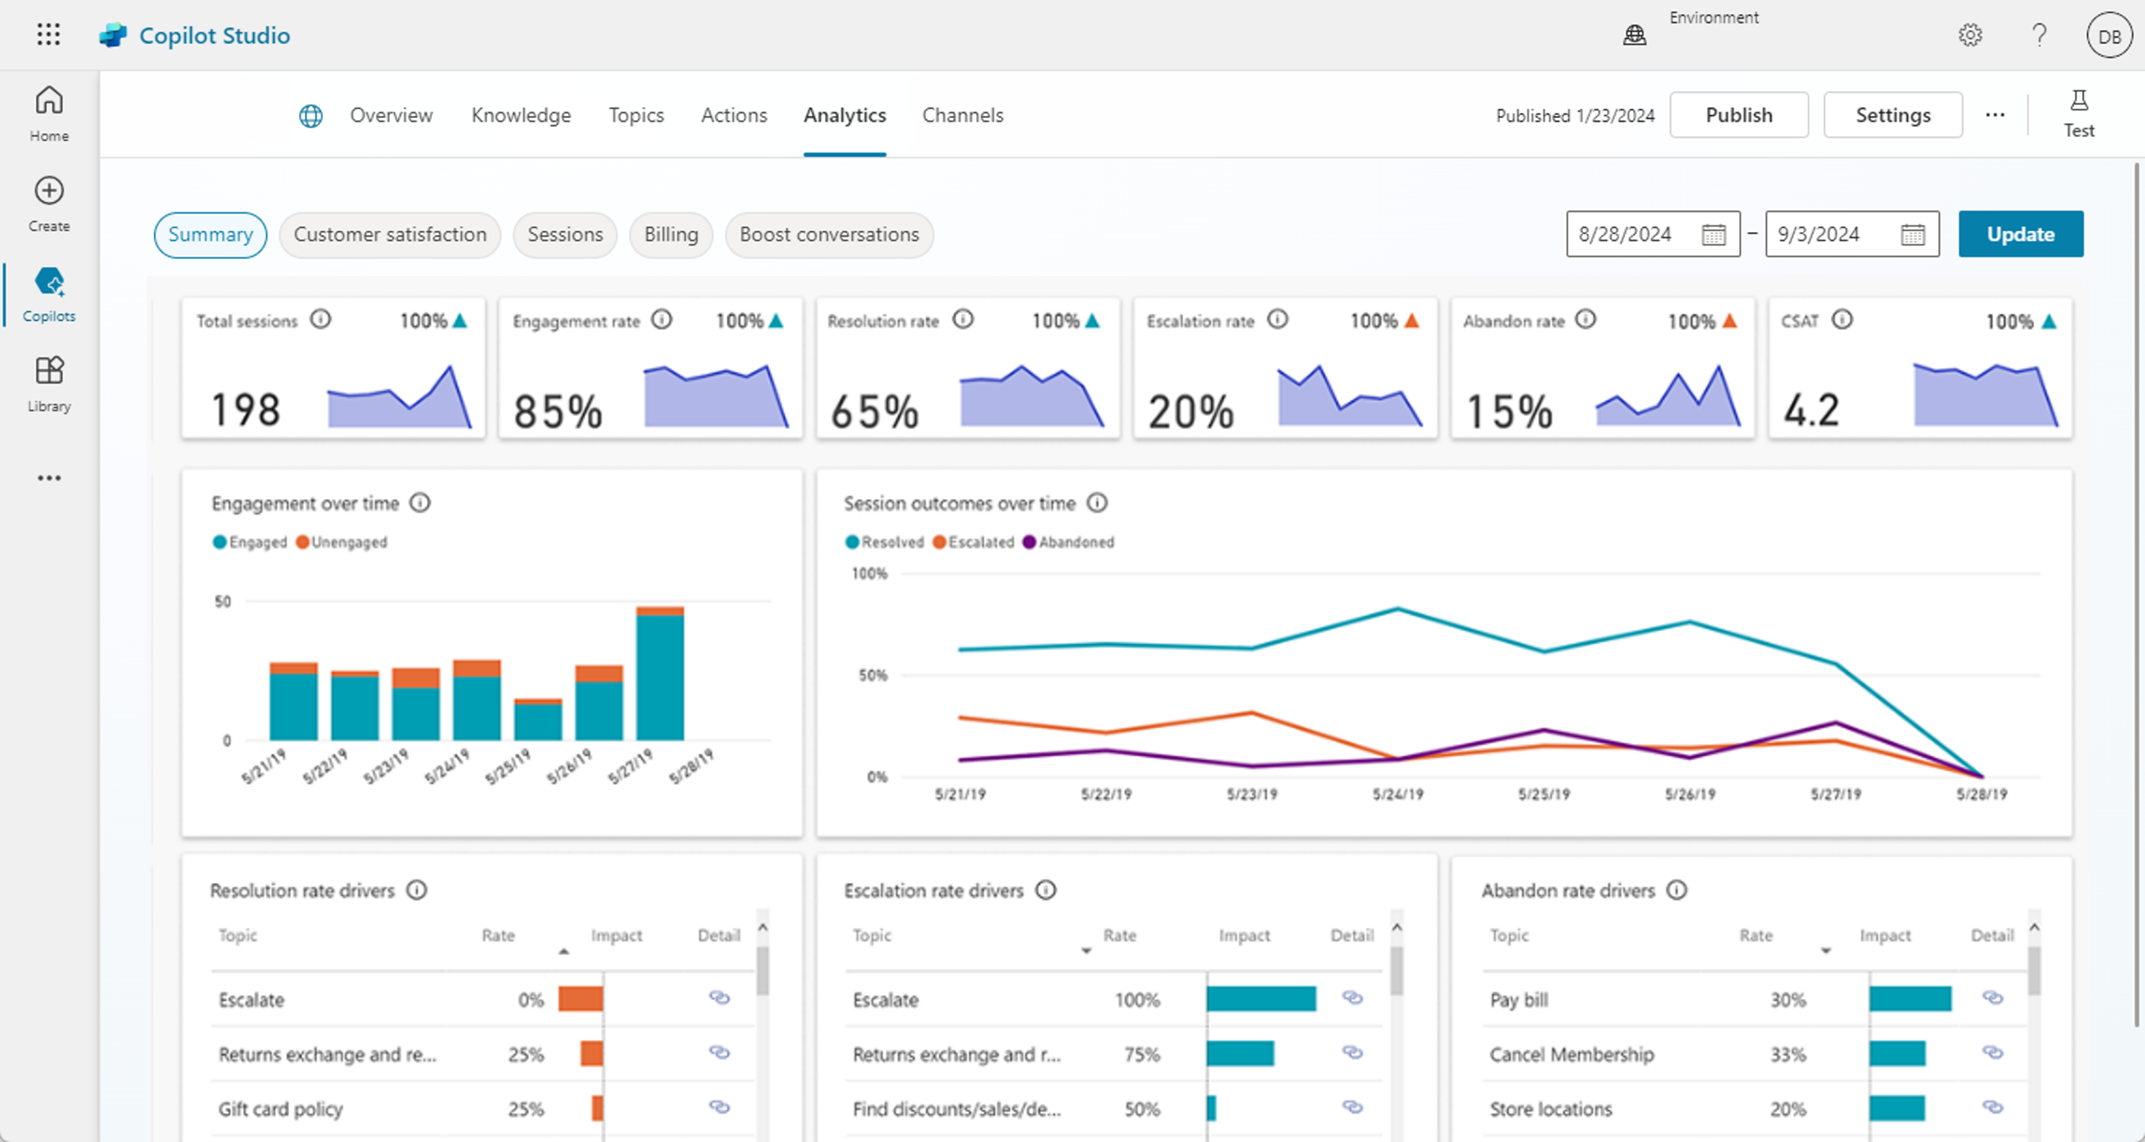Click the Publish button
This screenshot has height=1142, width=2145.
click(1738, 113)
